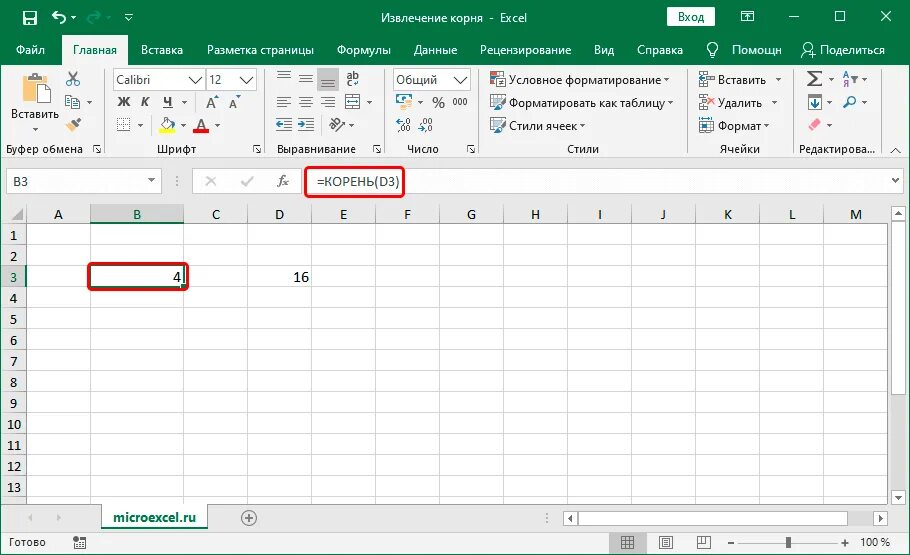The width and height of the screenshot is (910, 555).
Task: Click AutoSum sigma icon
Action: [815, 79]
